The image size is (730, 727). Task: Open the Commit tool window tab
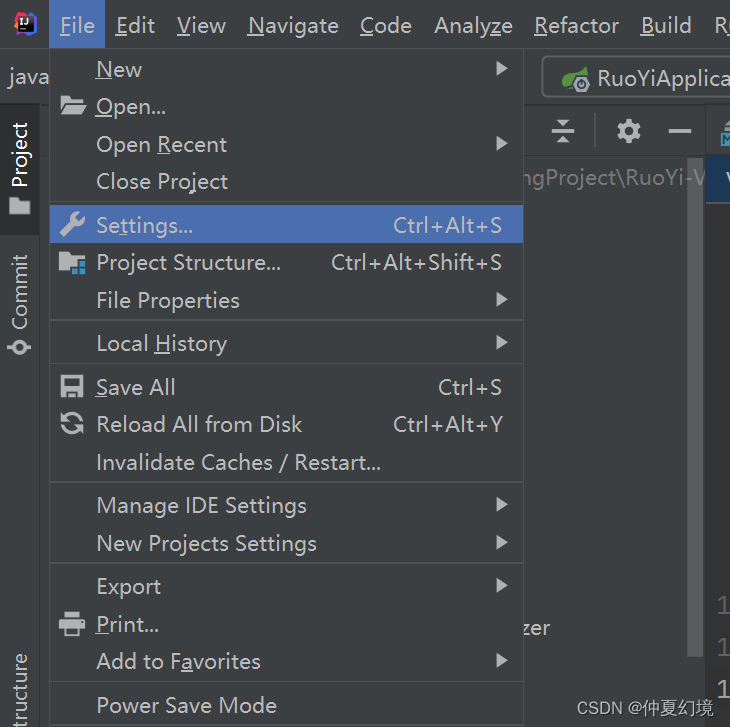tap(20, 304)
